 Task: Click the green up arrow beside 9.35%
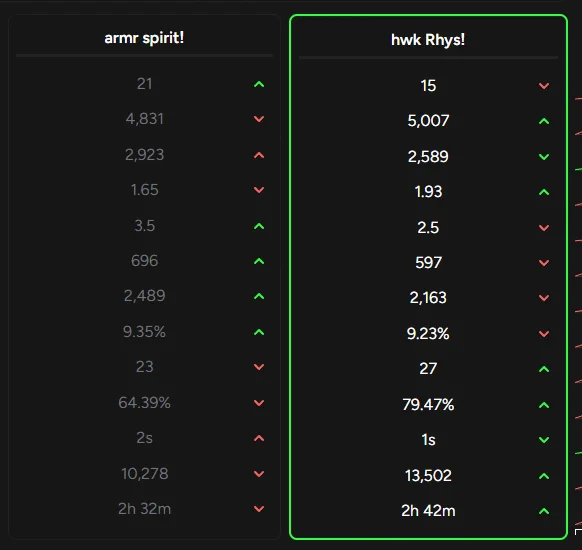point(259,332)
